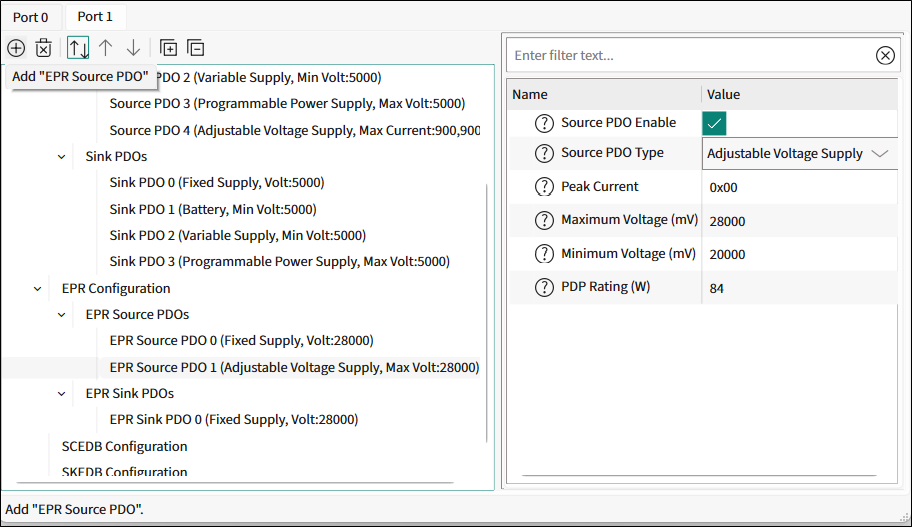Select EPR Sink PDO 0 Fixed Supply
Screen dimensions: 912x527
[234, 420]
